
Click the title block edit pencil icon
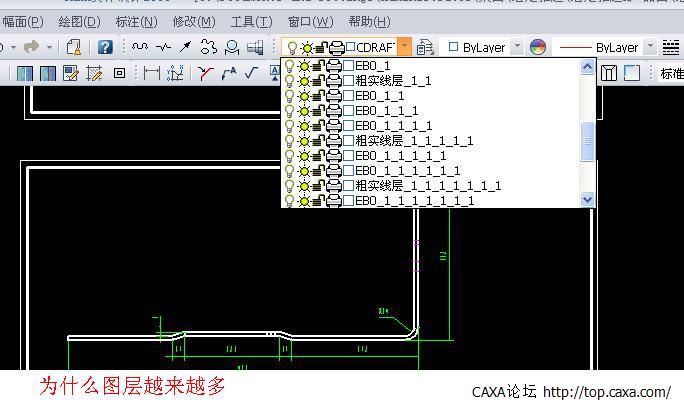coord(71,73)
